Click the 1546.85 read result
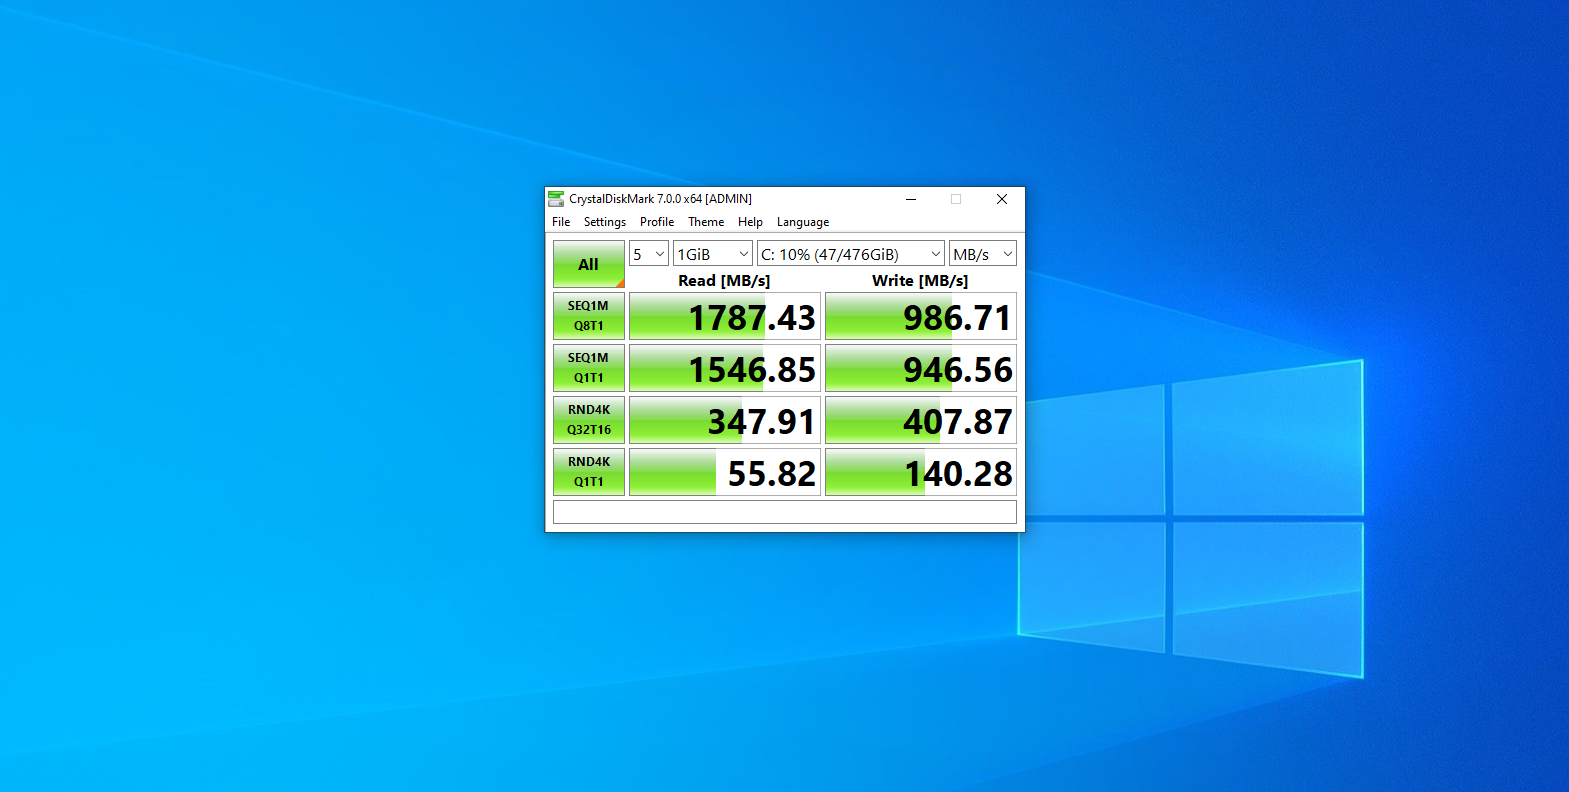This screenshot has width=1569, height=792. pos(725,368)
